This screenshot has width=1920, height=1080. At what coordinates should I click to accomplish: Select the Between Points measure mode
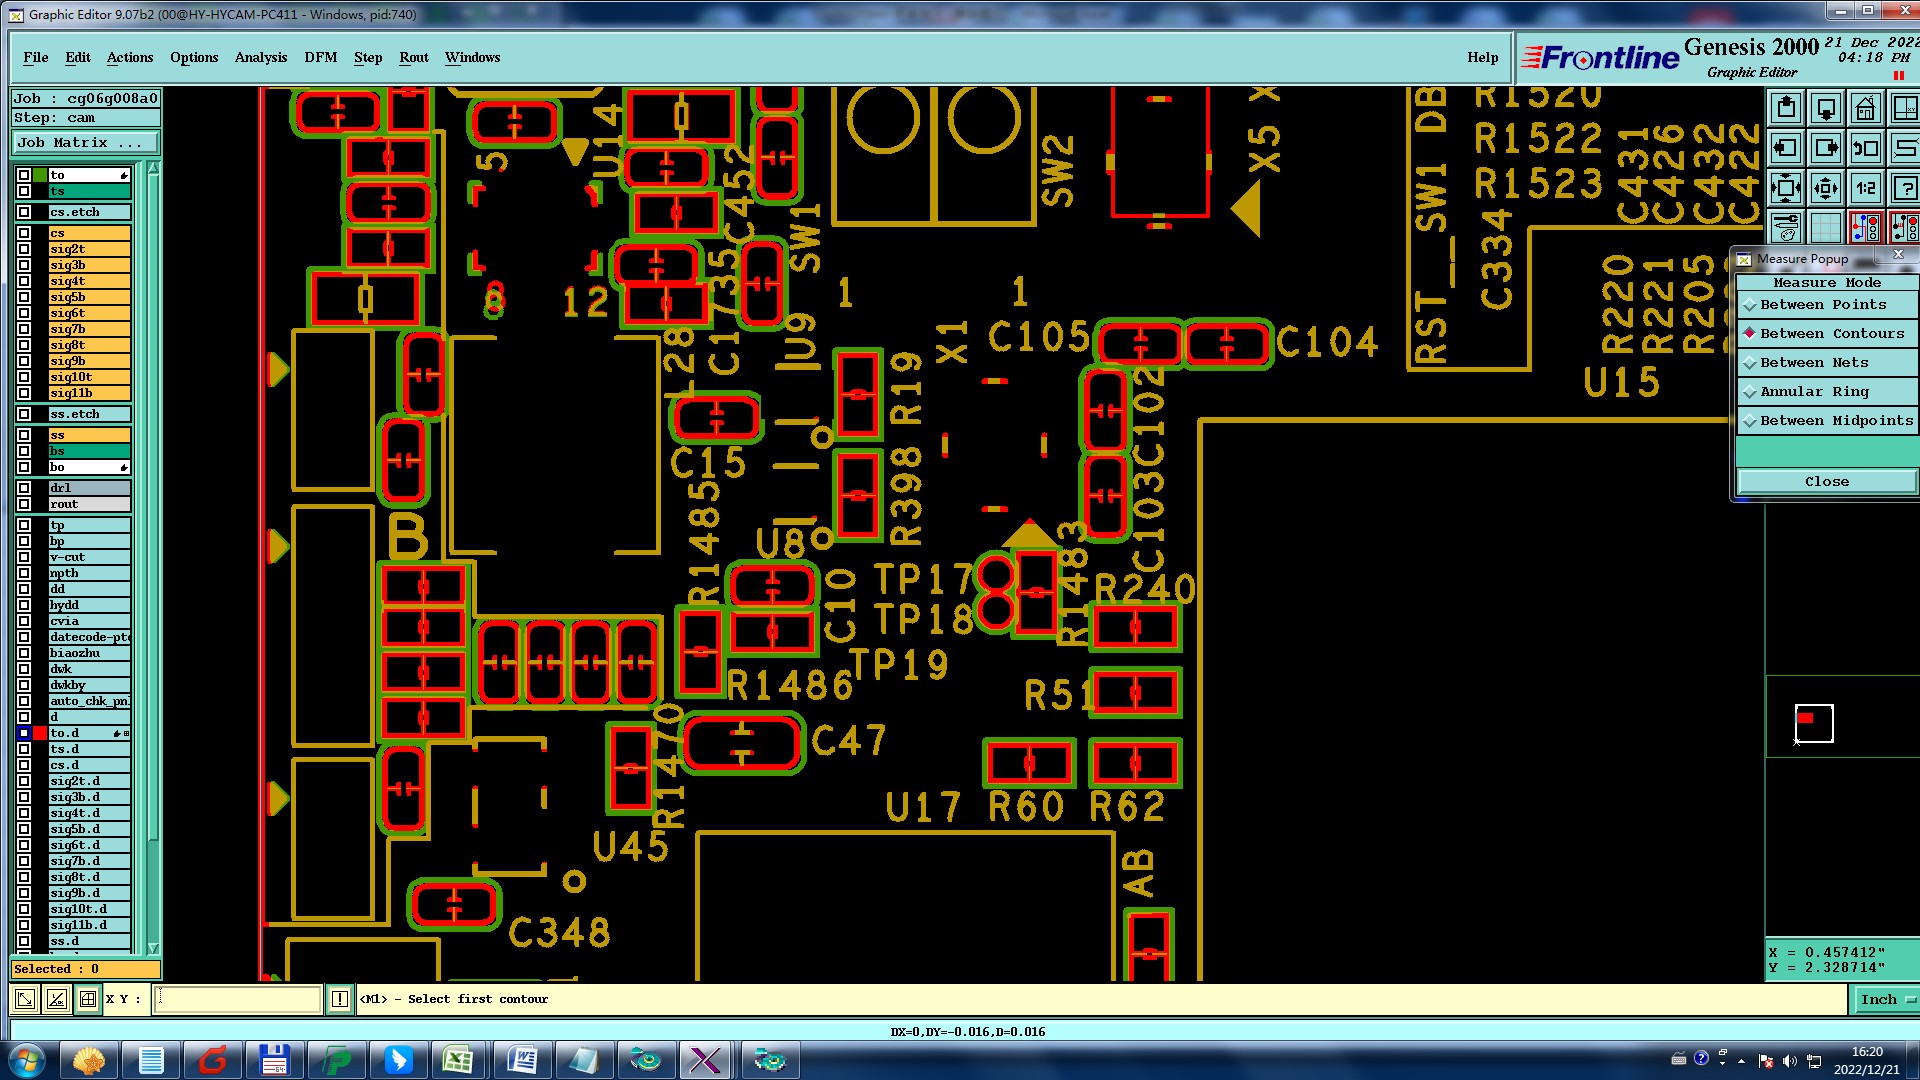click(x=1822, y=305)
